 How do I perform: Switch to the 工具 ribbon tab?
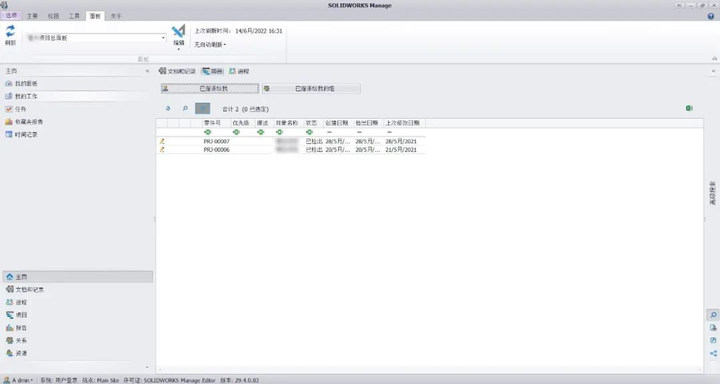[74, 16]
